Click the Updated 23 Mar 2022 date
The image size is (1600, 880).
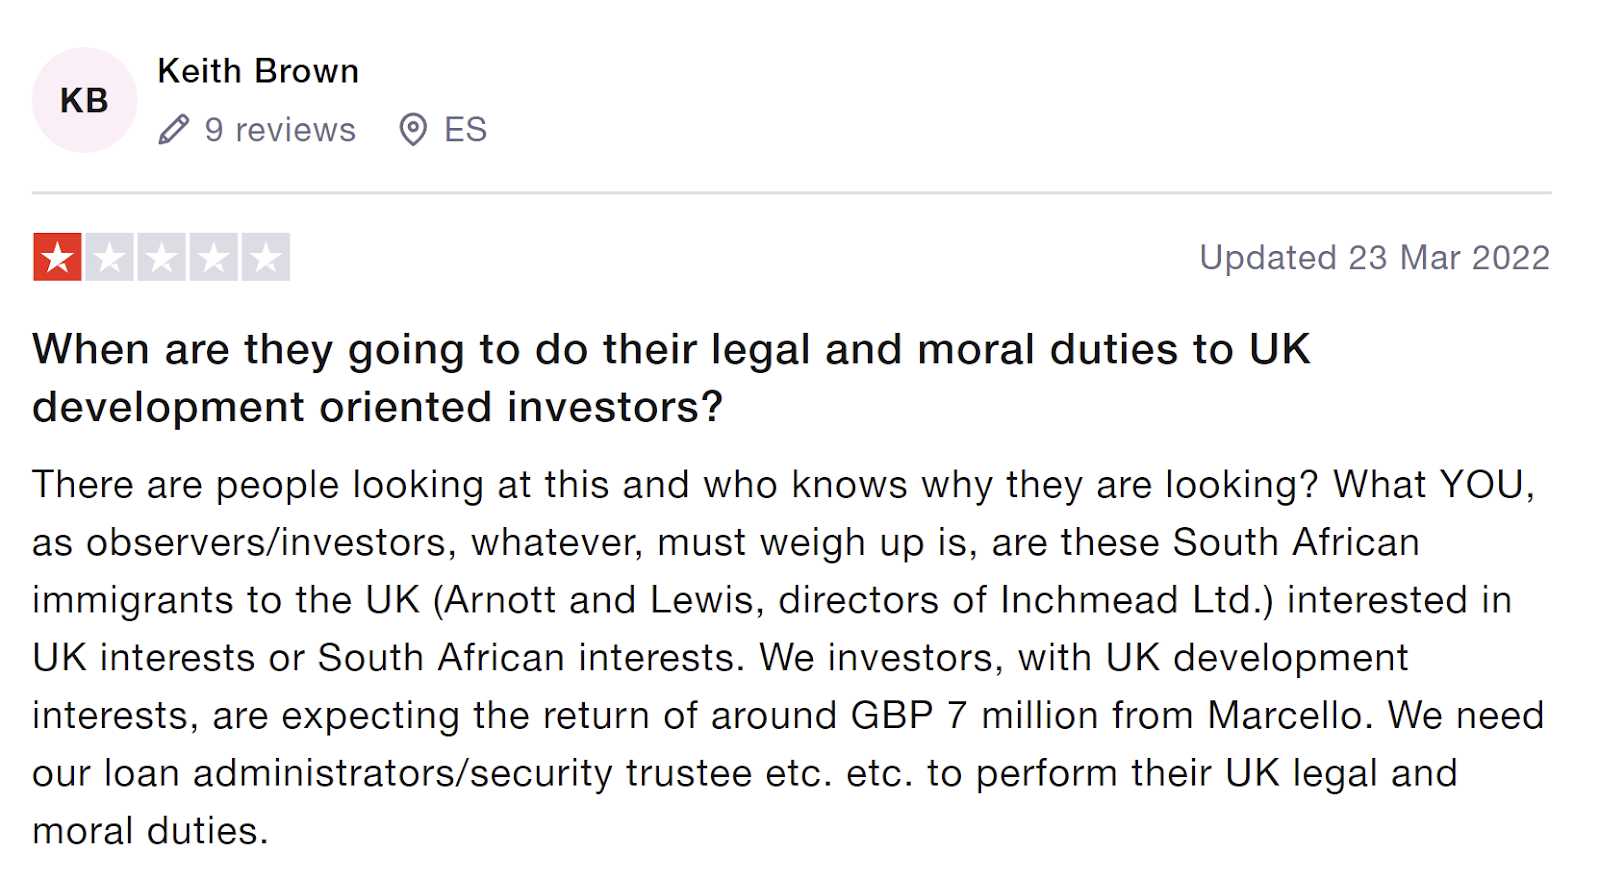pyautogui.click(x=1374, y=258)
